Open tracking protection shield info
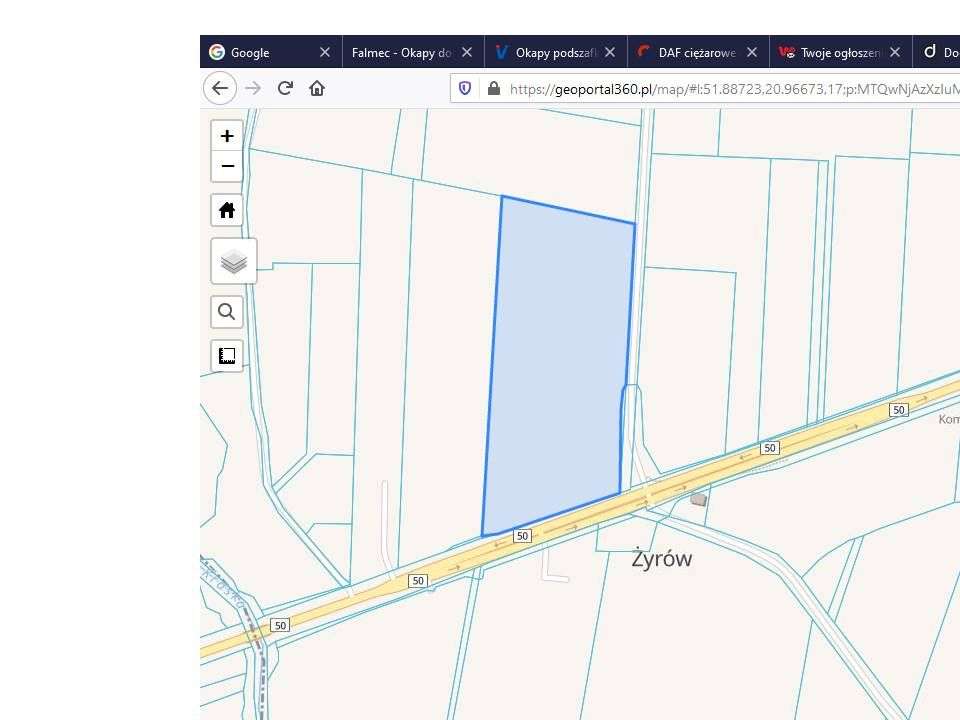960x720 pixels. (x=465, y=89)
